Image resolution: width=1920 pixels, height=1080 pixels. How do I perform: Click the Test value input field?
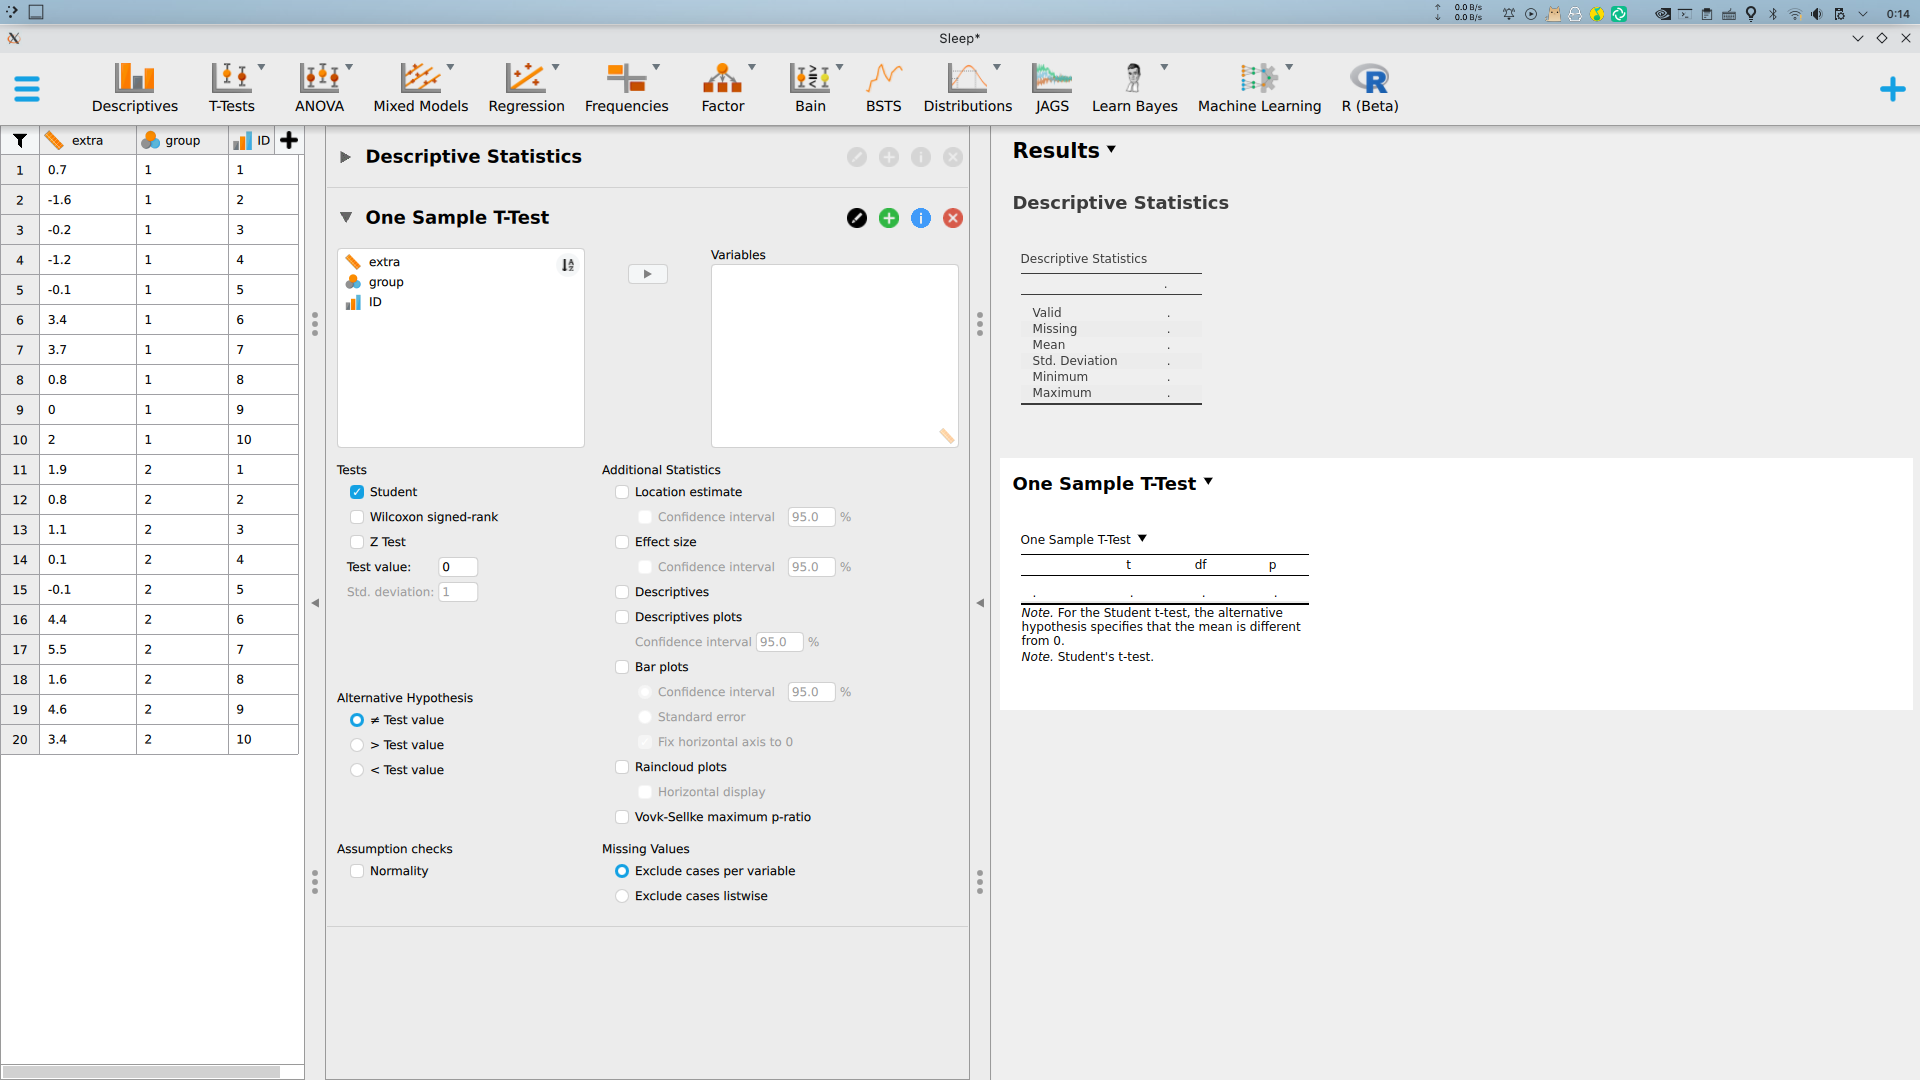457,567
